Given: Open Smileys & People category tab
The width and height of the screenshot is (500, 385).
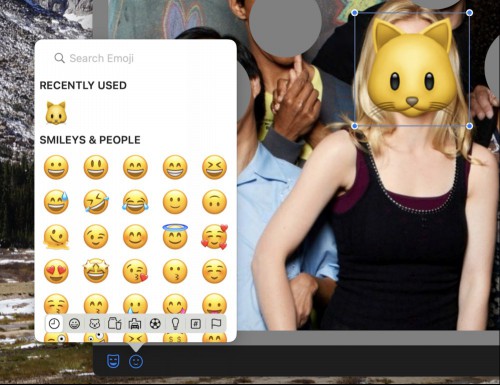Looking at the screenshot, I should (x=74, y=323).
